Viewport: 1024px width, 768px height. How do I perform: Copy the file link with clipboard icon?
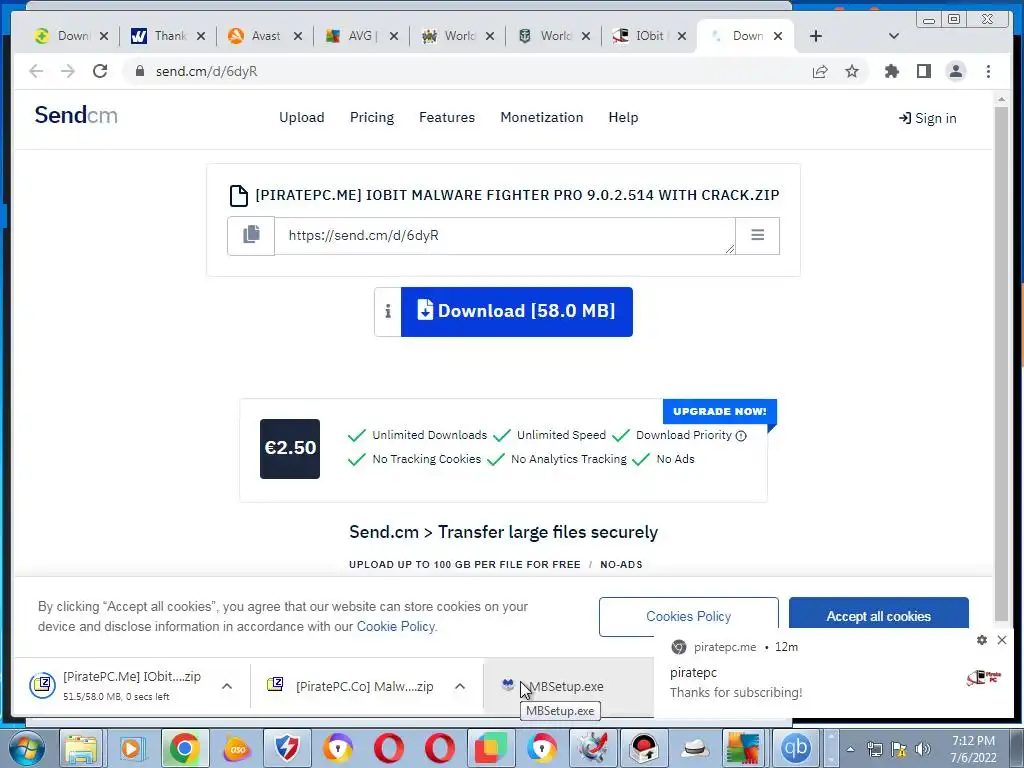click(251, 235)
